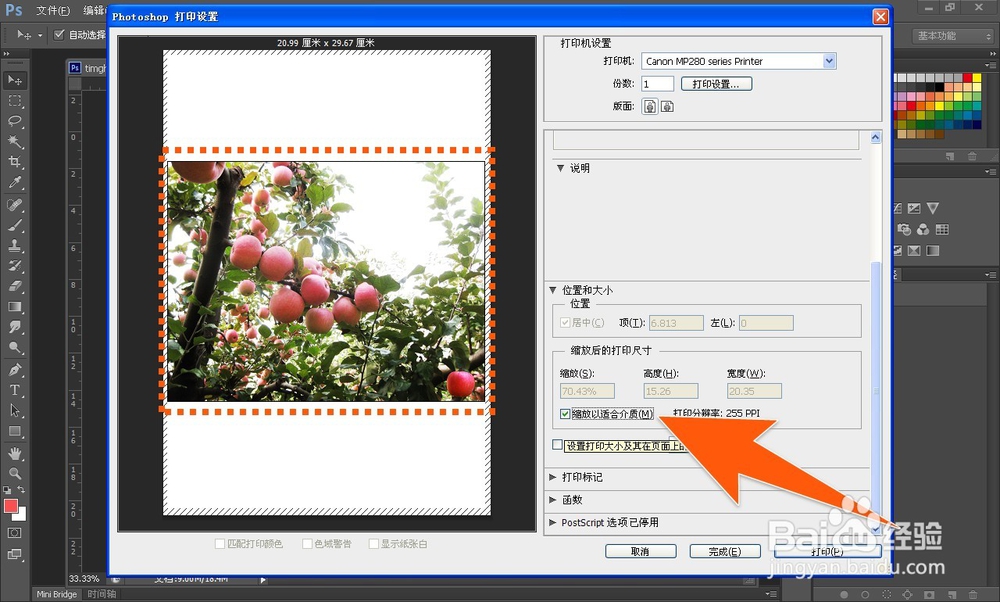Select the Magic Wand tool
Image resolution: width=1000 pixels, height=602 pixels.
tap(15, 142)
